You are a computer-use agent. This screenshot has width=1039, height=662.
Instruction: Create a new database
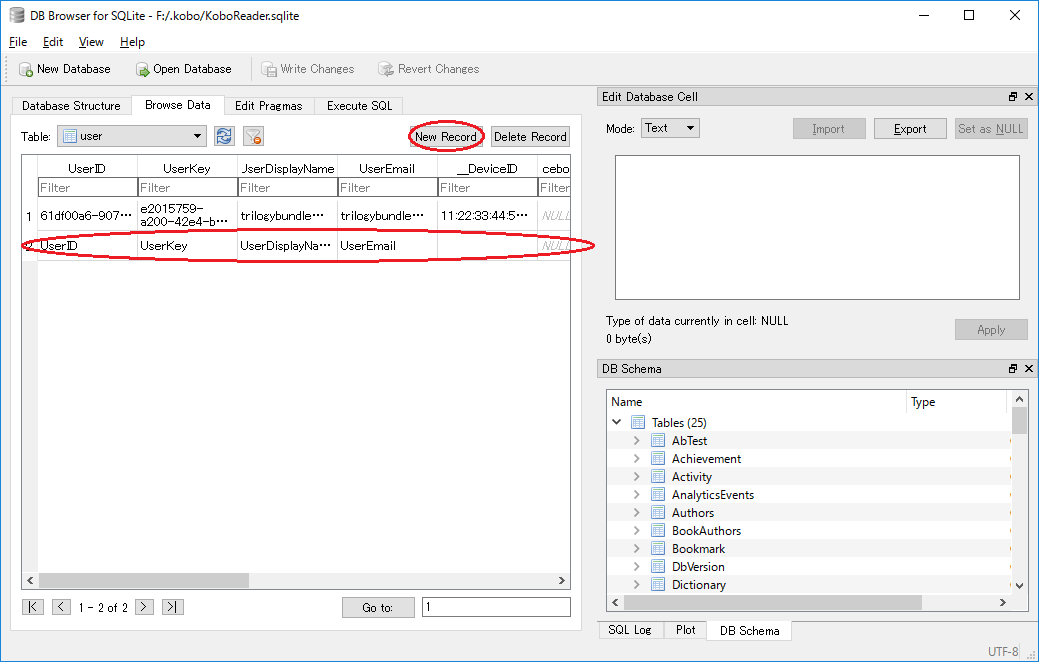click(64, 69)
